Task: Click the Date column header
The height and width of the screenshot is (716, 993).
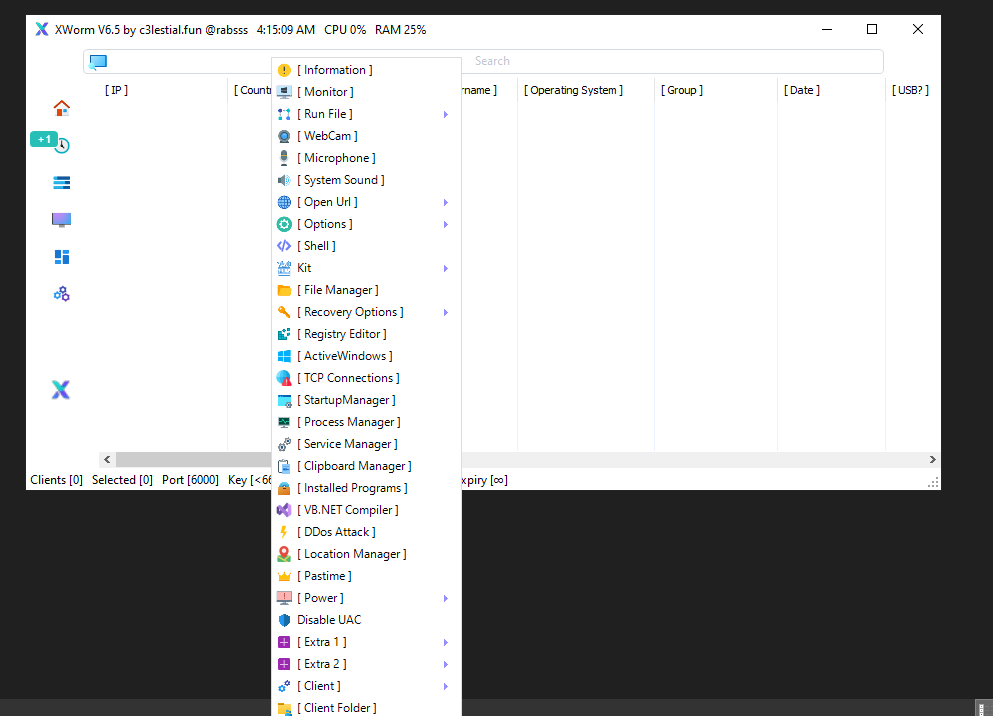Action: [x=801, y=90]
